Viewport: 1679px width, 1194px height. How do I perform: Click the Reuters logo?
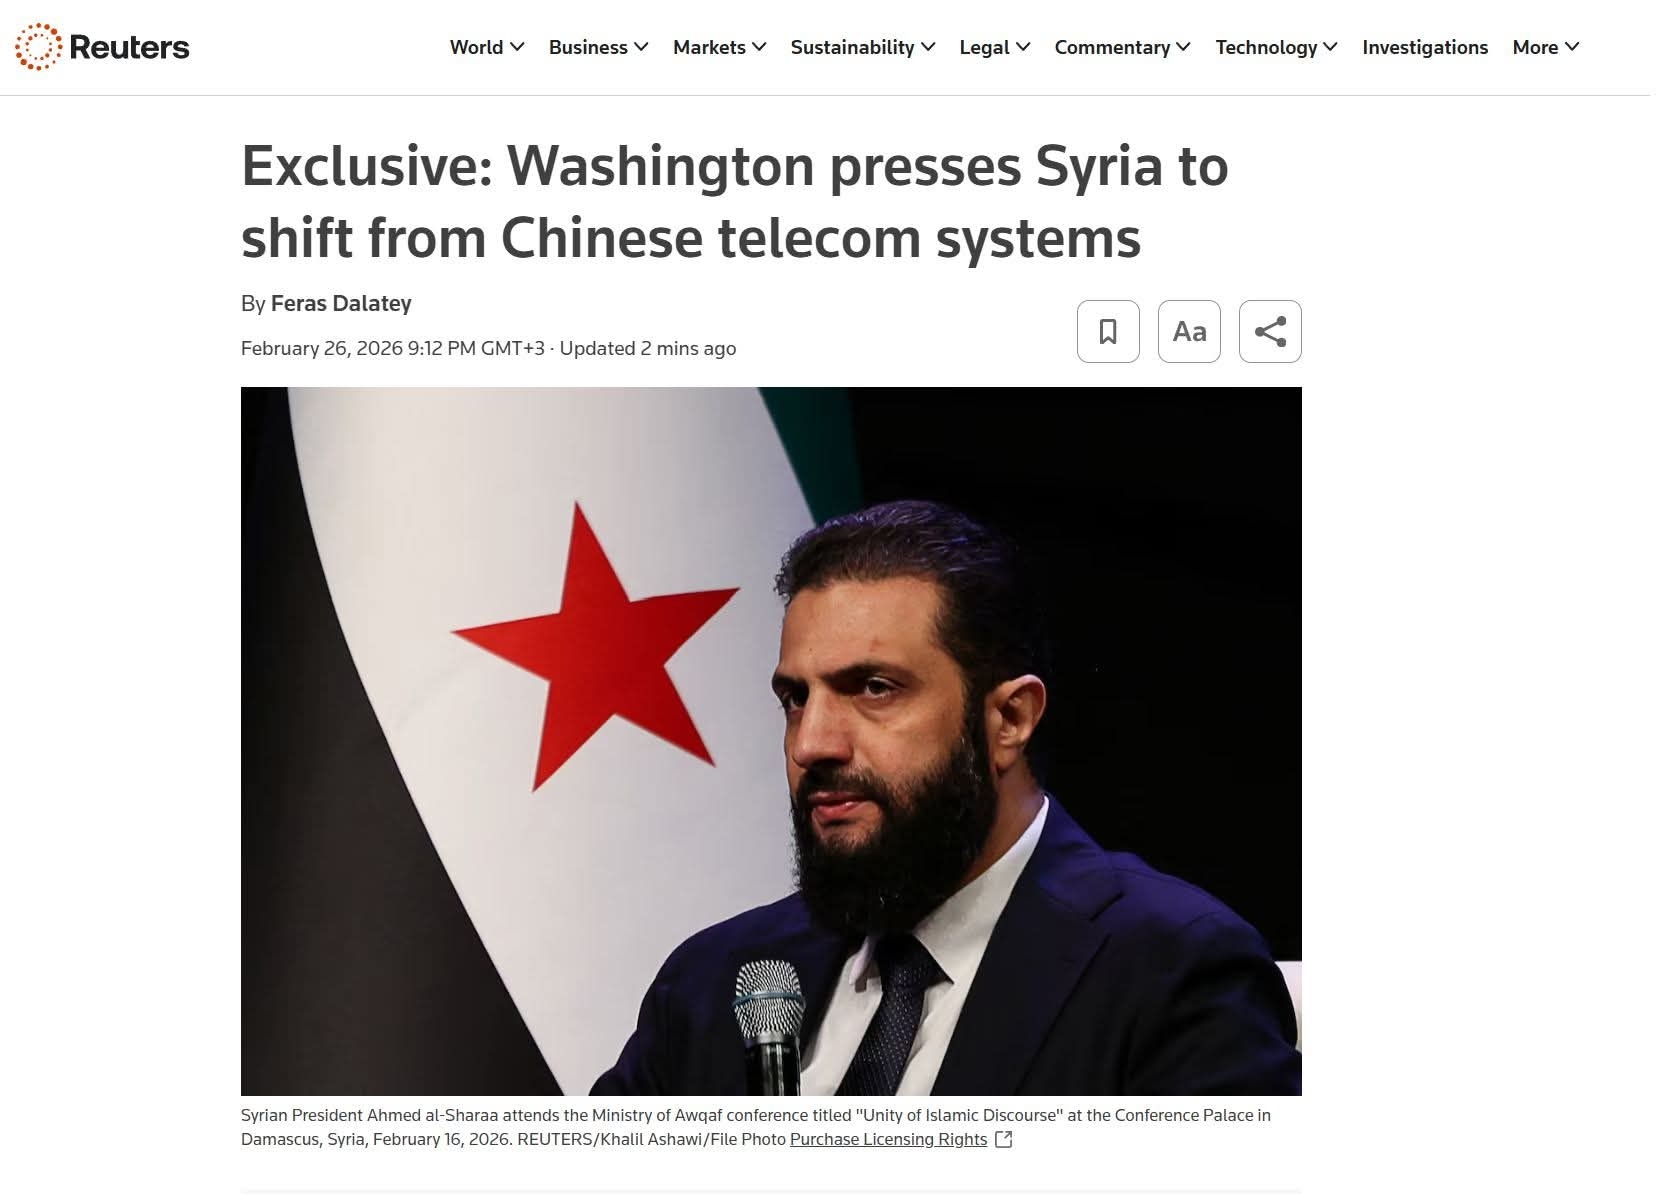click(x=102, y=47)
